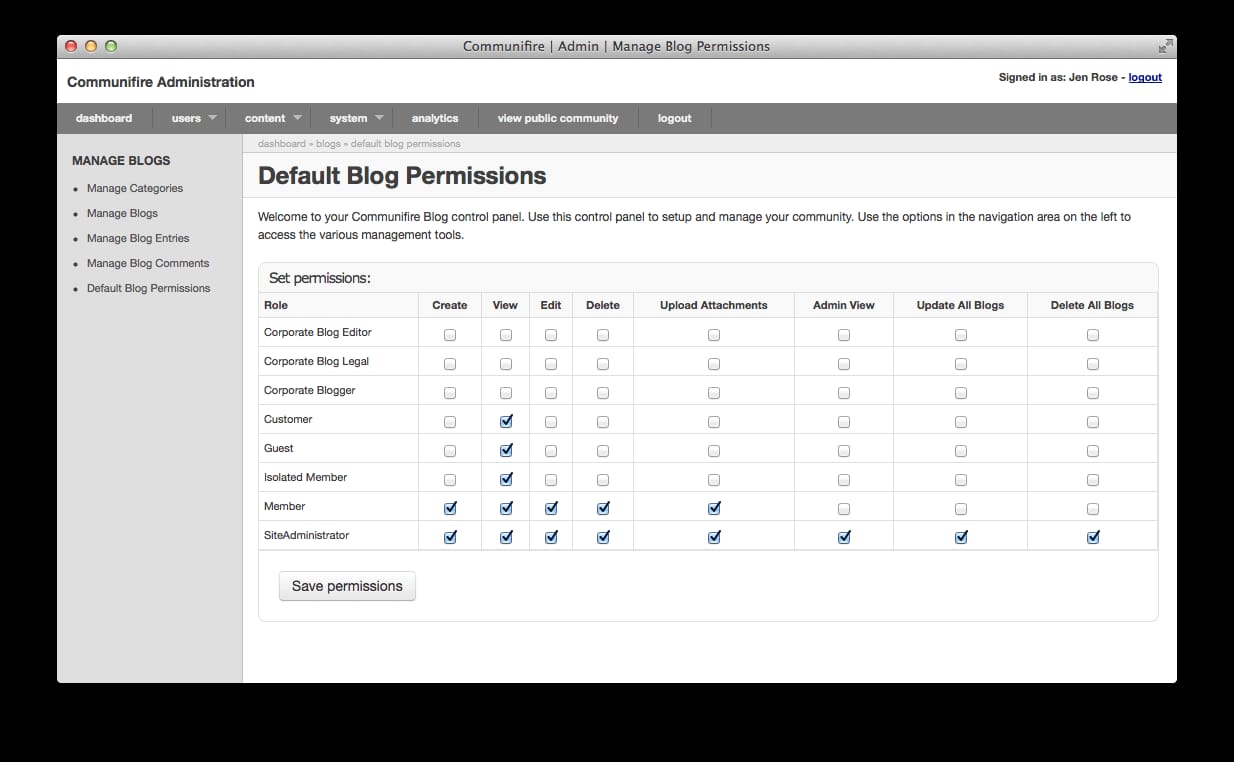Enable Admin View for Isolated Member
Screen dimensions: 1234x762
pyautogui.click(x=844, y=478)
